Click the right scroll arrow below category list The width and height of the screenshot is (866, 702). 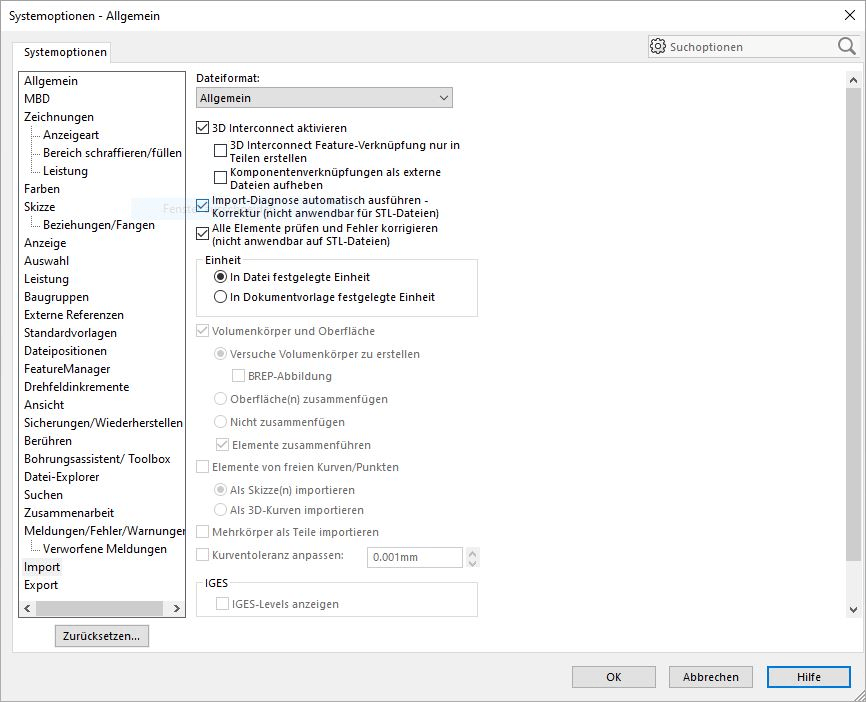[x=178, y=607]
